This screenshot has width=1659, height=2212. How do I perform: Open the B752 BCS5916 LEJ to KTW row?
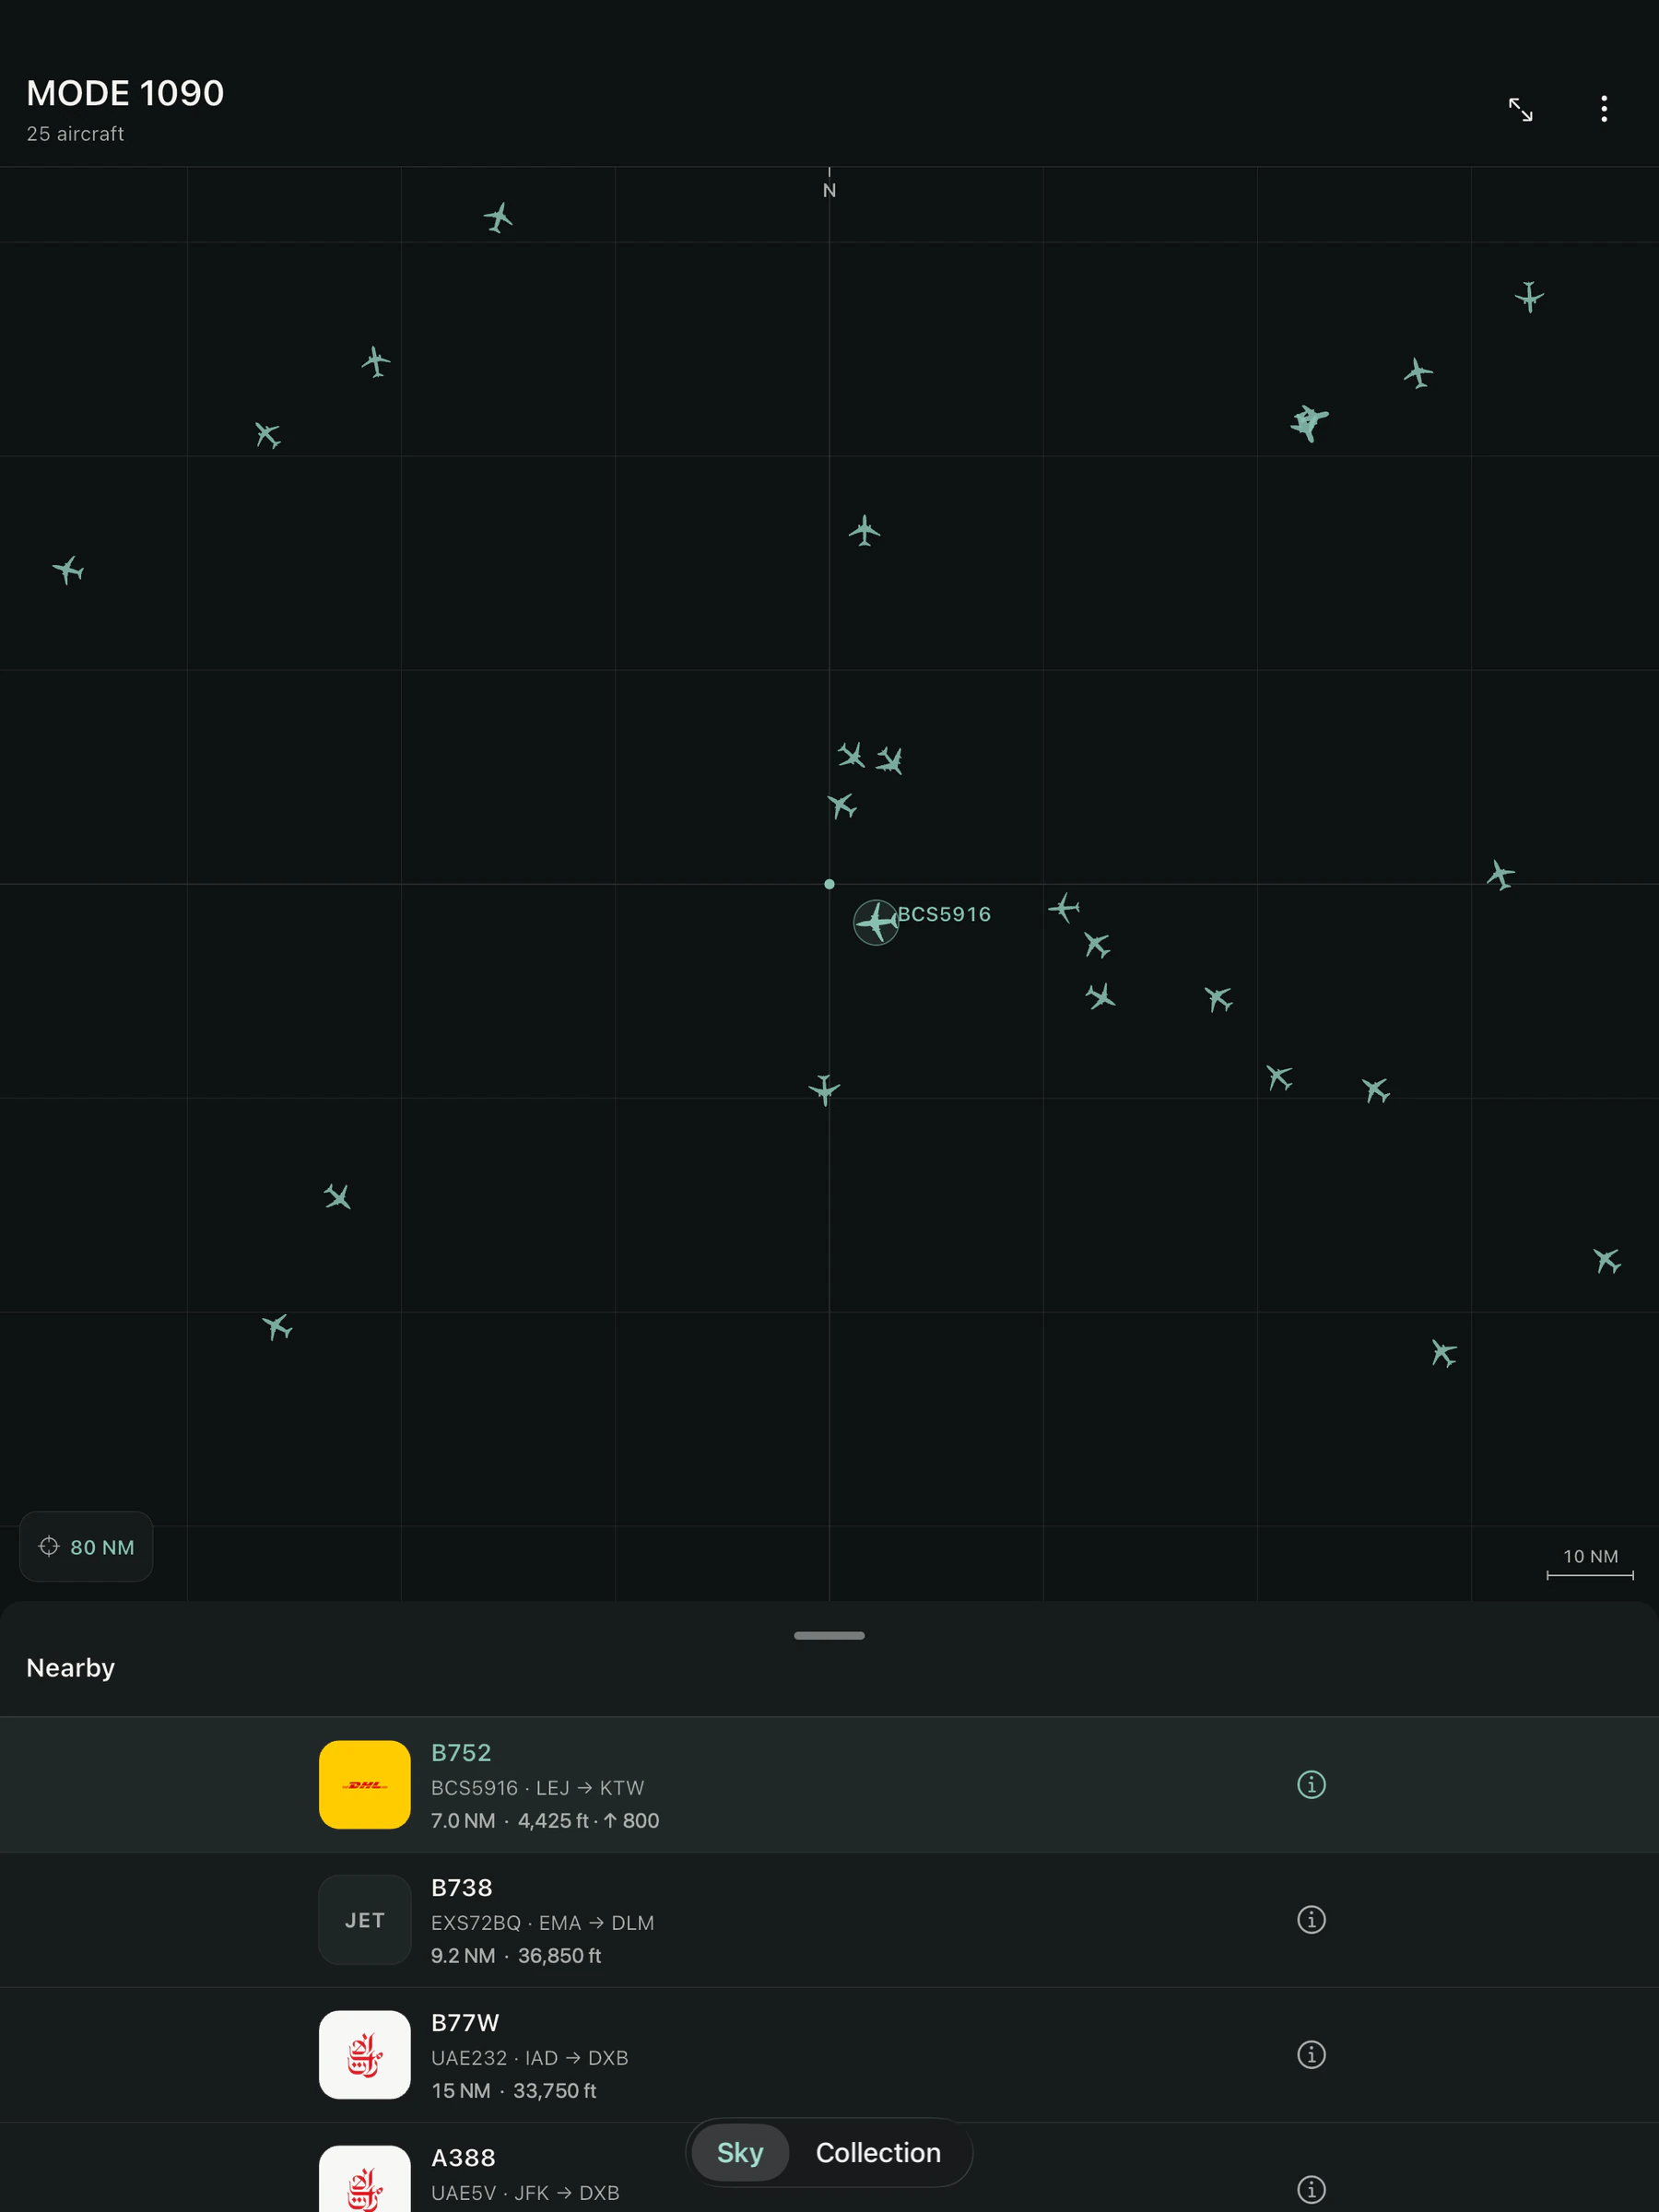(x=829, y=1785)
